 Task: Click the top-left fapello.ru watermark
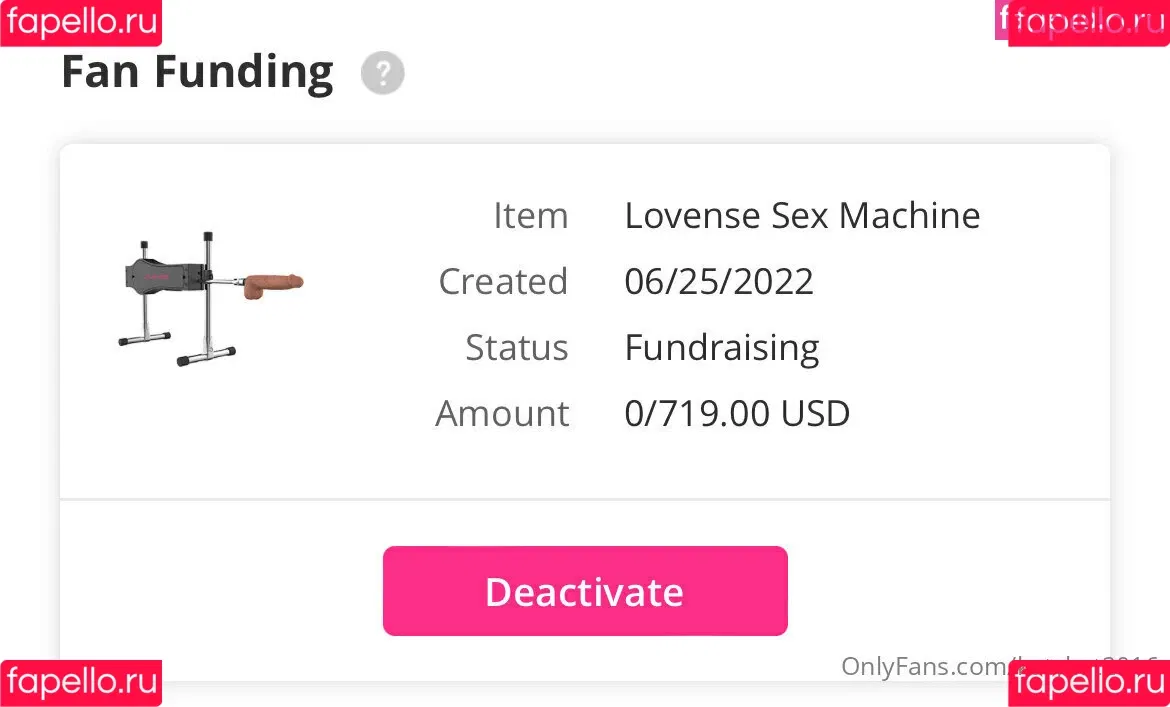tap(81, 22)
